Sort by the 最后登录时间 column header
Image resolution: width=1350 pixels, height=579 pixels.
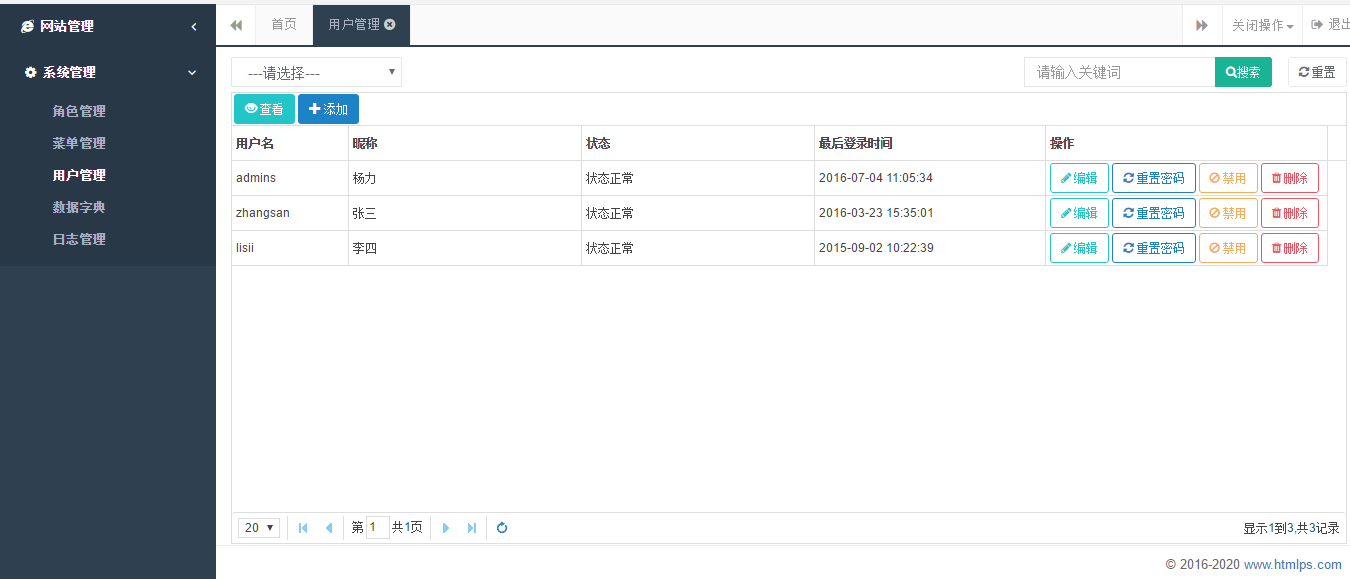[930, 143]
